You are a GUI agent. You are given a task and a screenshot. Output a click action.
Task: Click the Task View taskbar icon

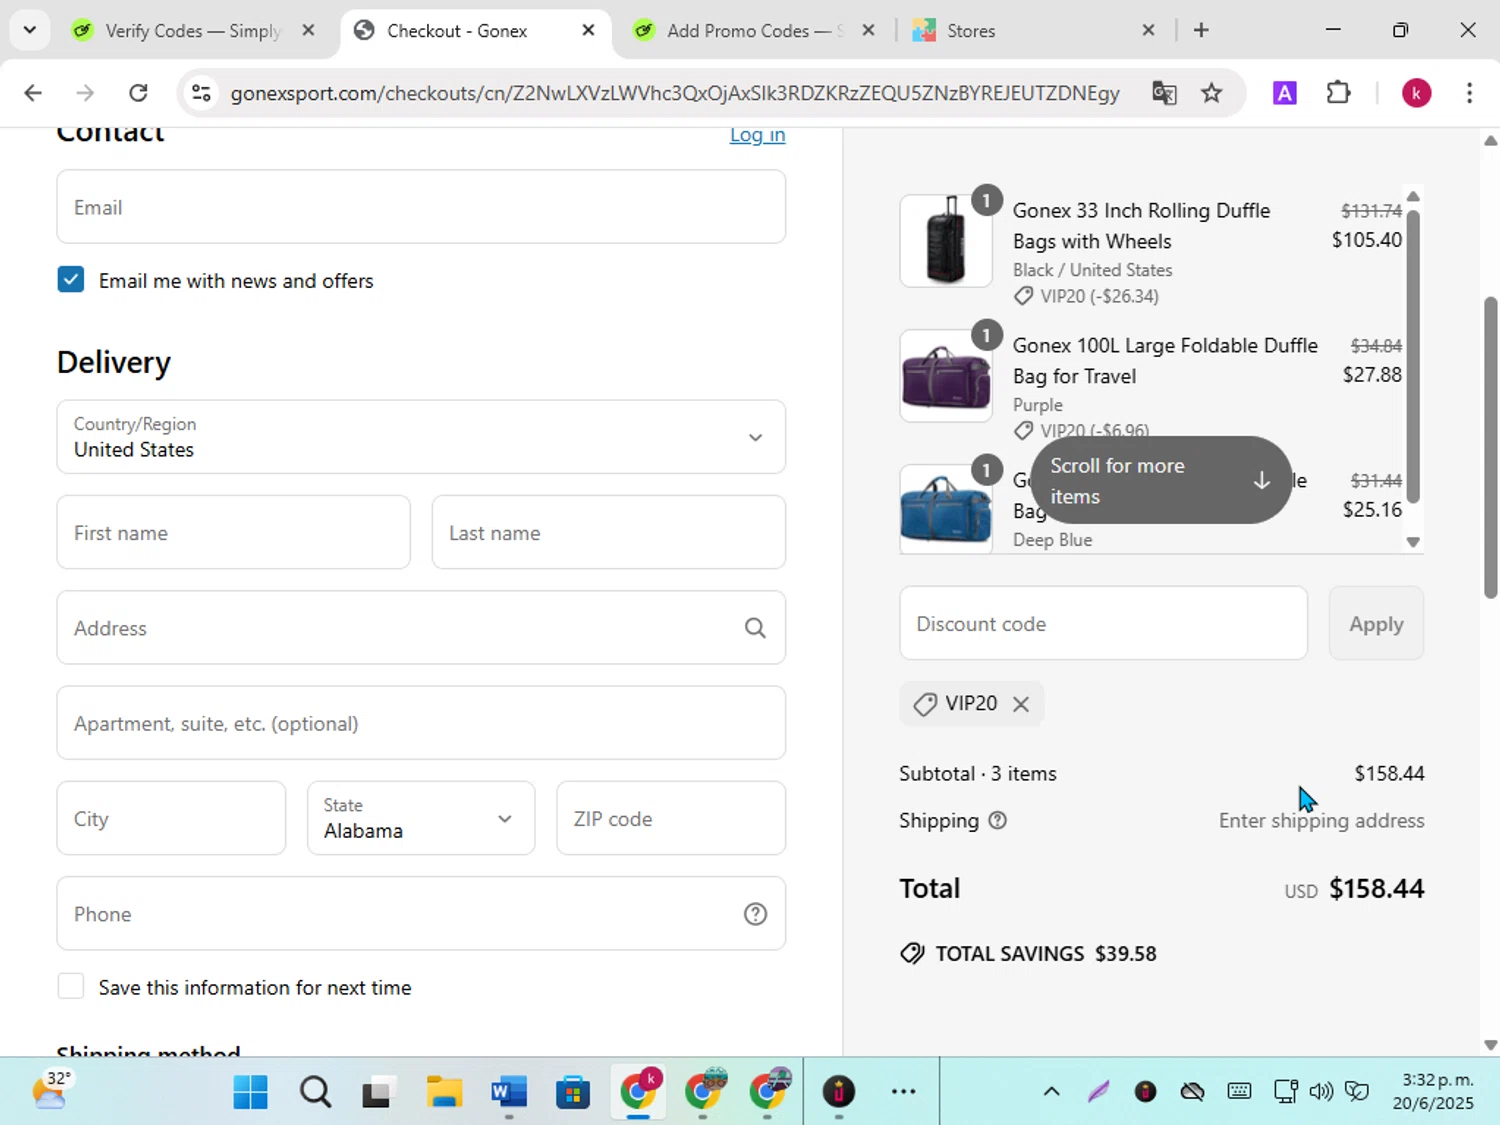pos(377,1092)
